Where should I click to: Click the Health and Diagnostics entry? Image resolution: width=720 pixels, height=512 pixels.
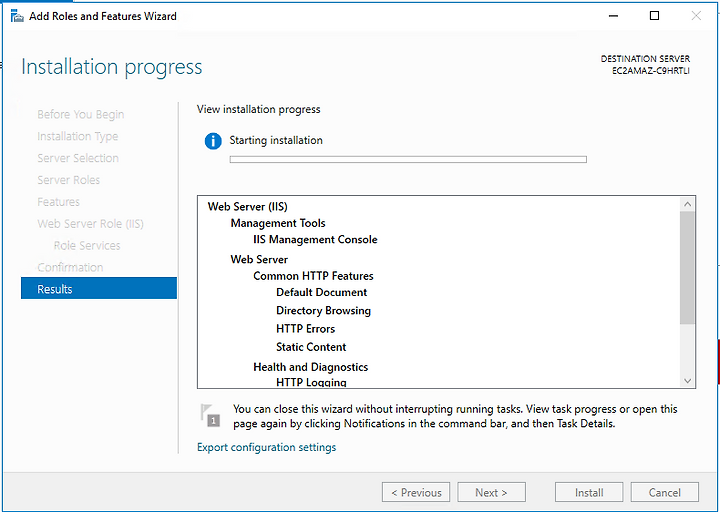point(310,367)
